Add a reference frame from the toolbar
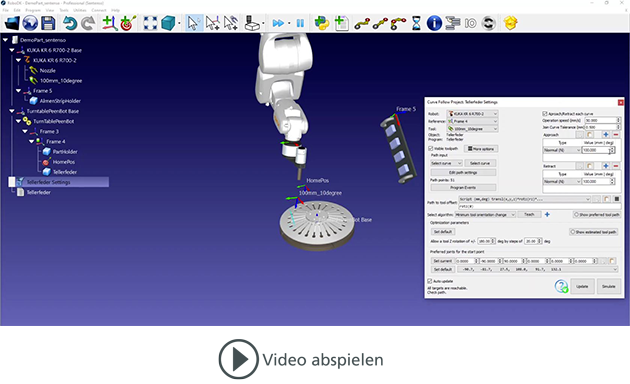 click(109, 23)
